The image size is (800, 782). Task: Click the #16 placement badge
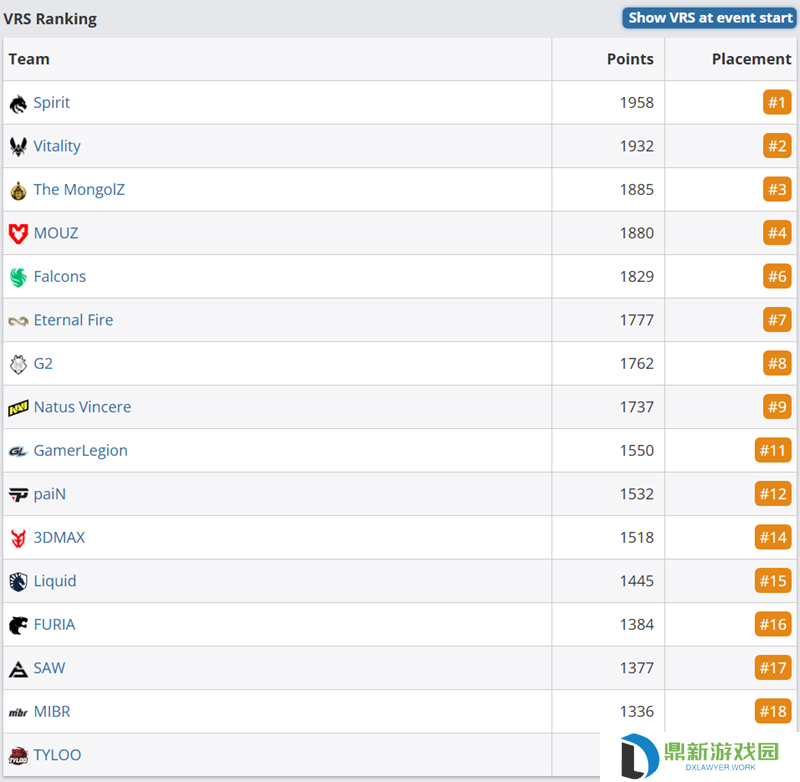(x=773, y=624)
